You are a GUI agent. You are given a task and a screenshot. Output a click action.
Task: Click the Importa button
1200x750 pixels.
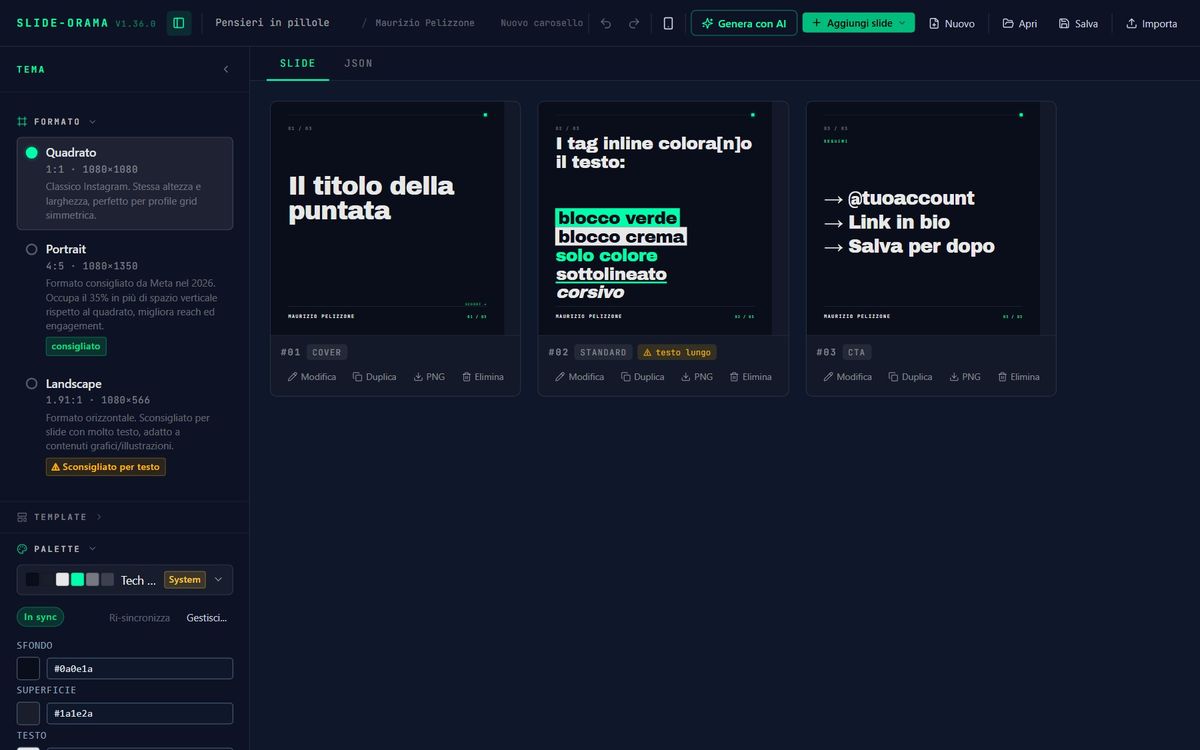point(1151,23)
